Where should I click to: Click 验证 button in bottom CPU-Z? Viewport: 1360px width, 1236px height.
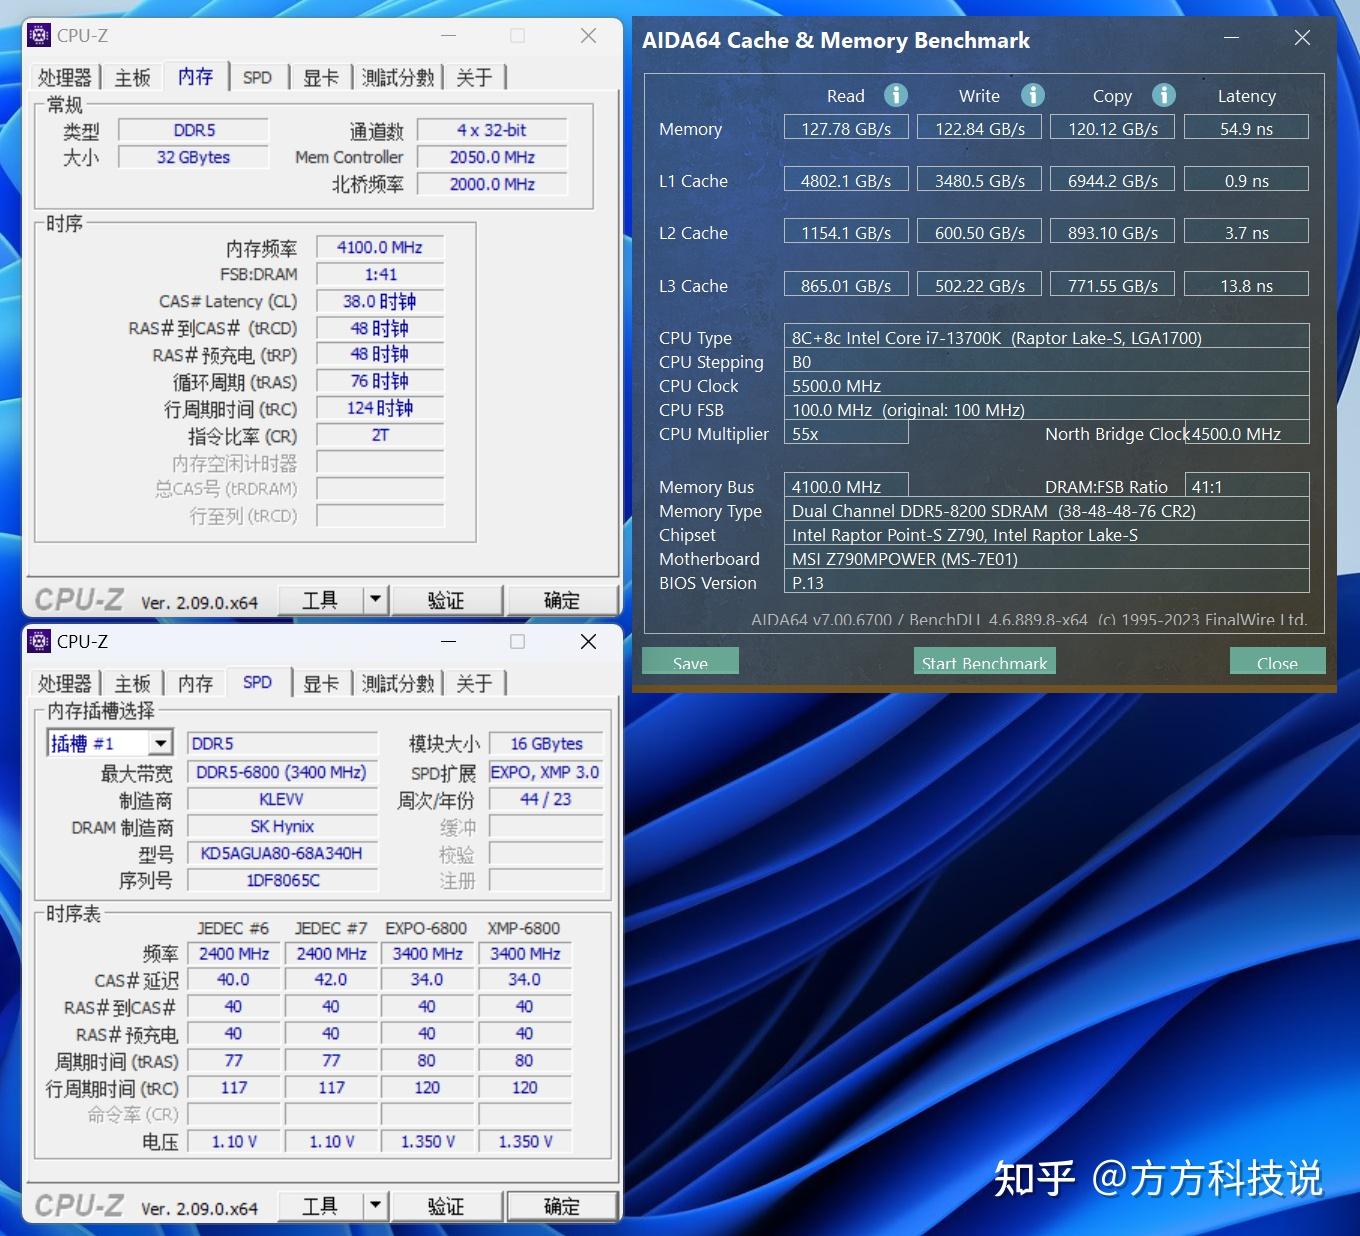click(x=446, y=1206)
